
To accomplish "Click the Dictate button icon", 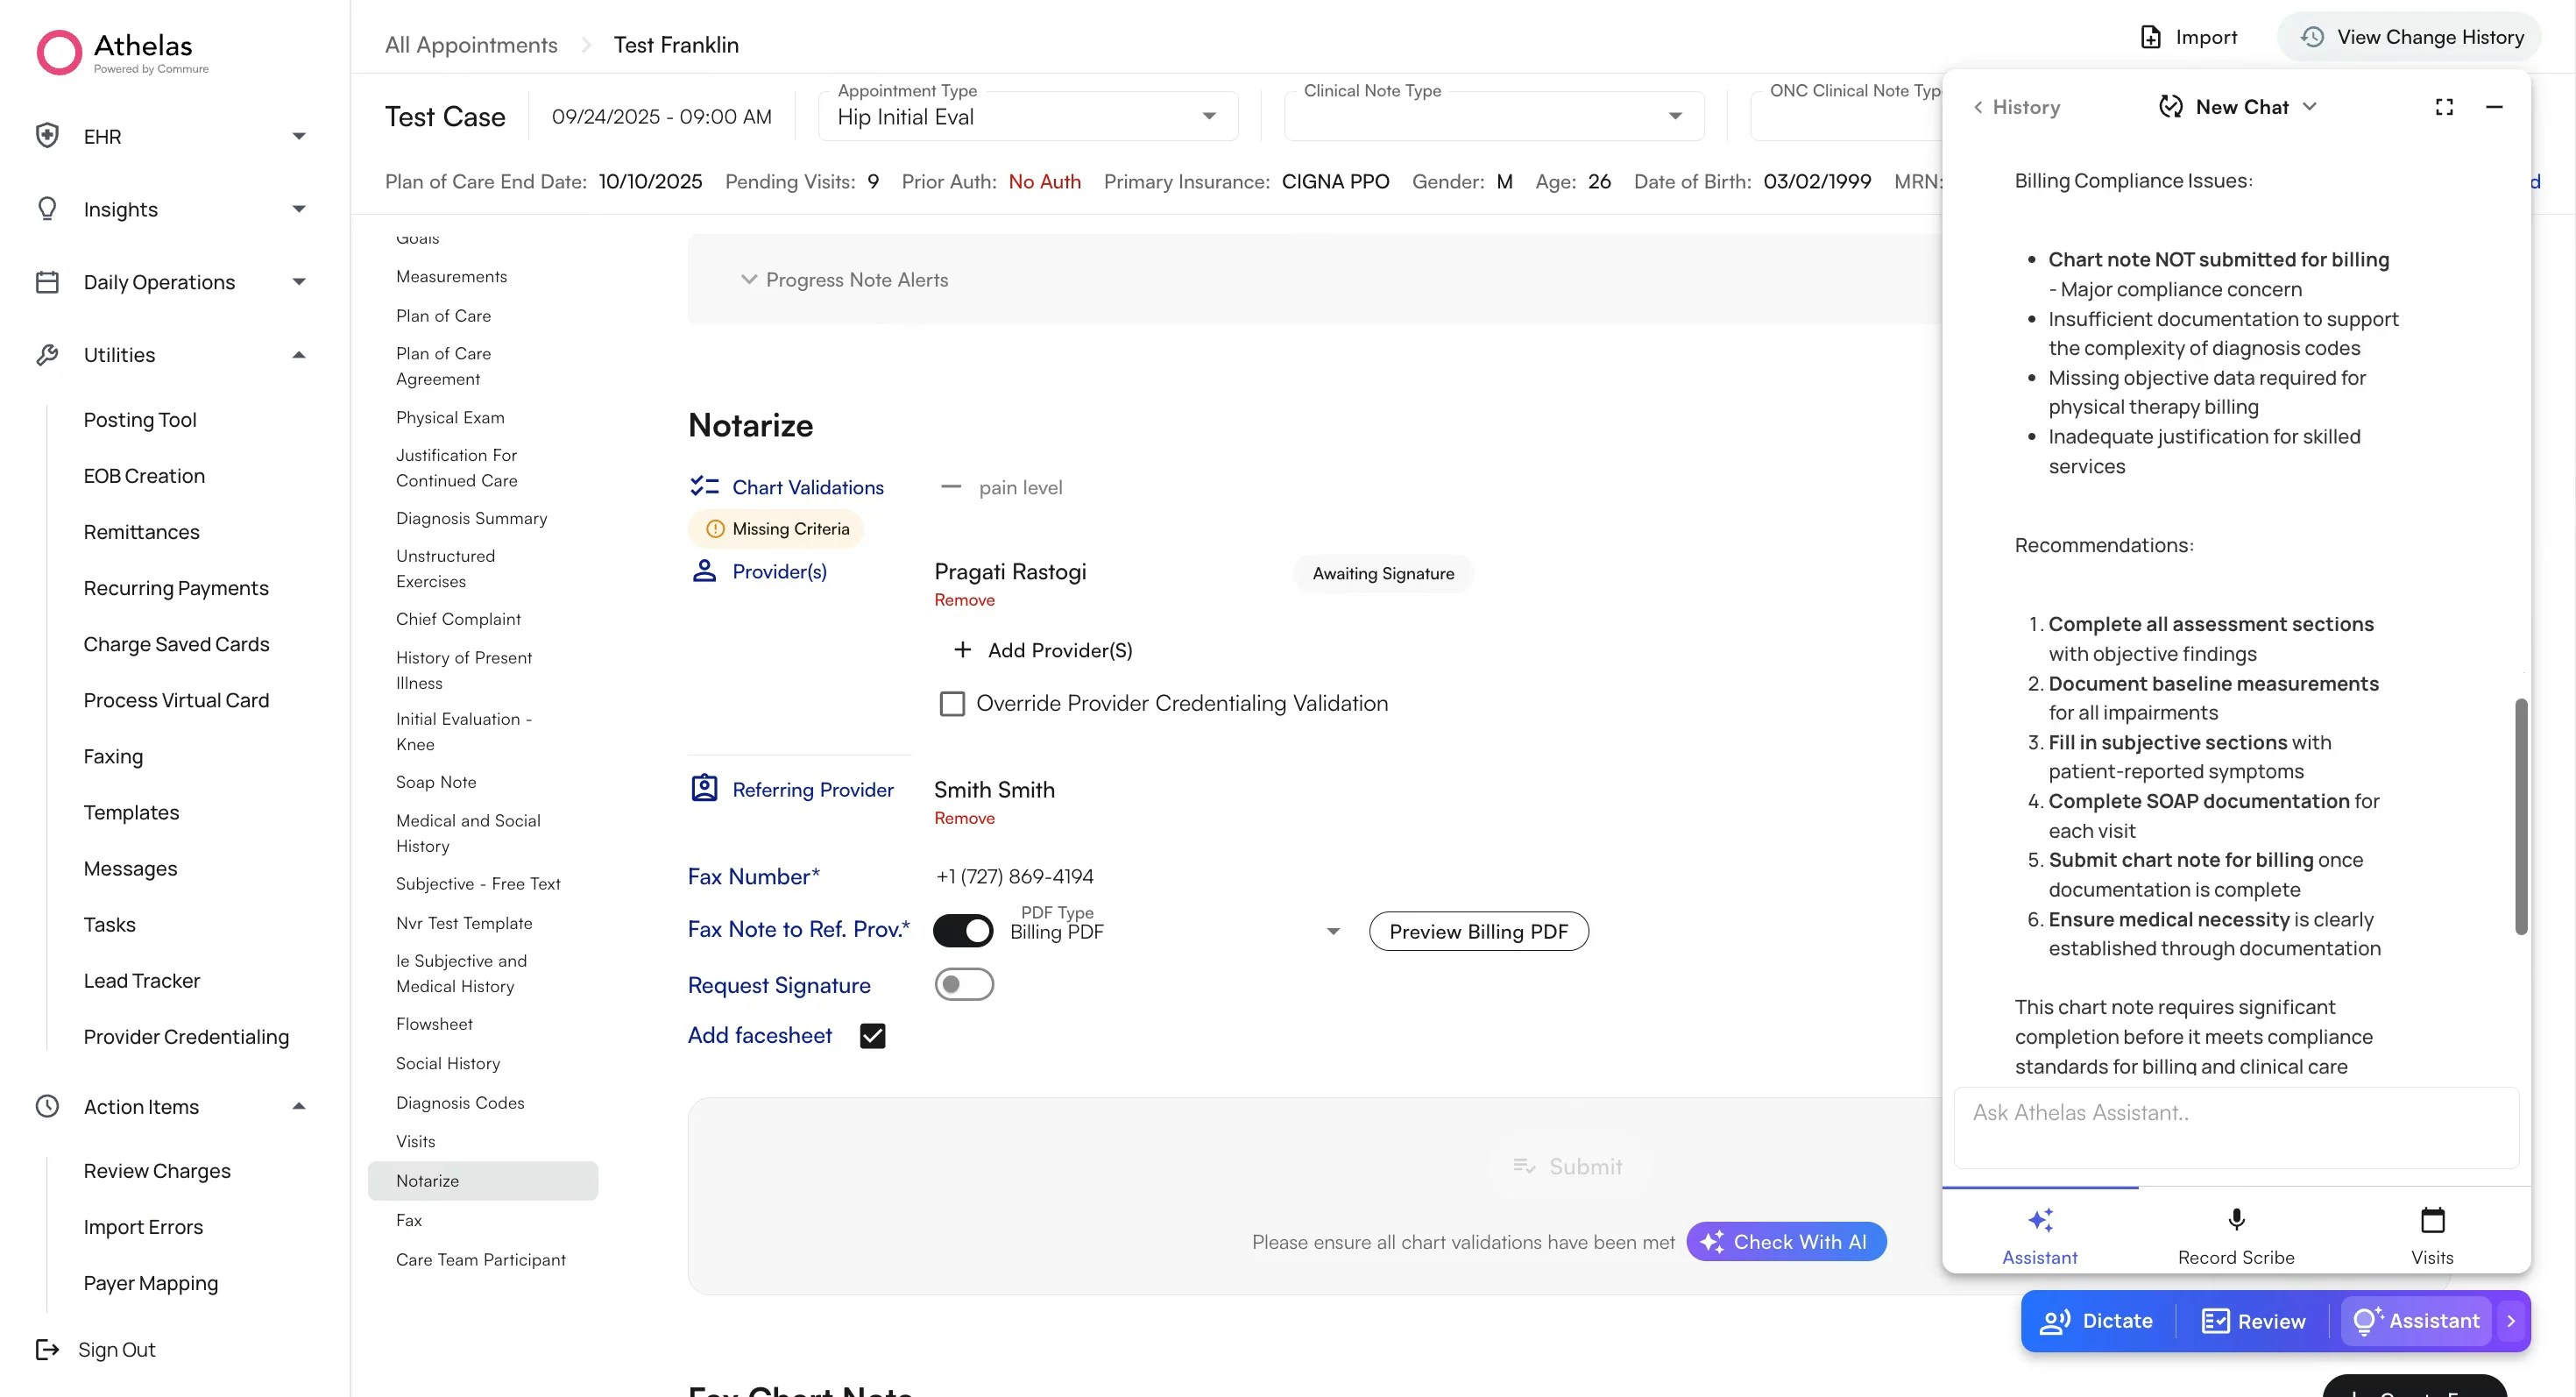I will point(2055,1321).
